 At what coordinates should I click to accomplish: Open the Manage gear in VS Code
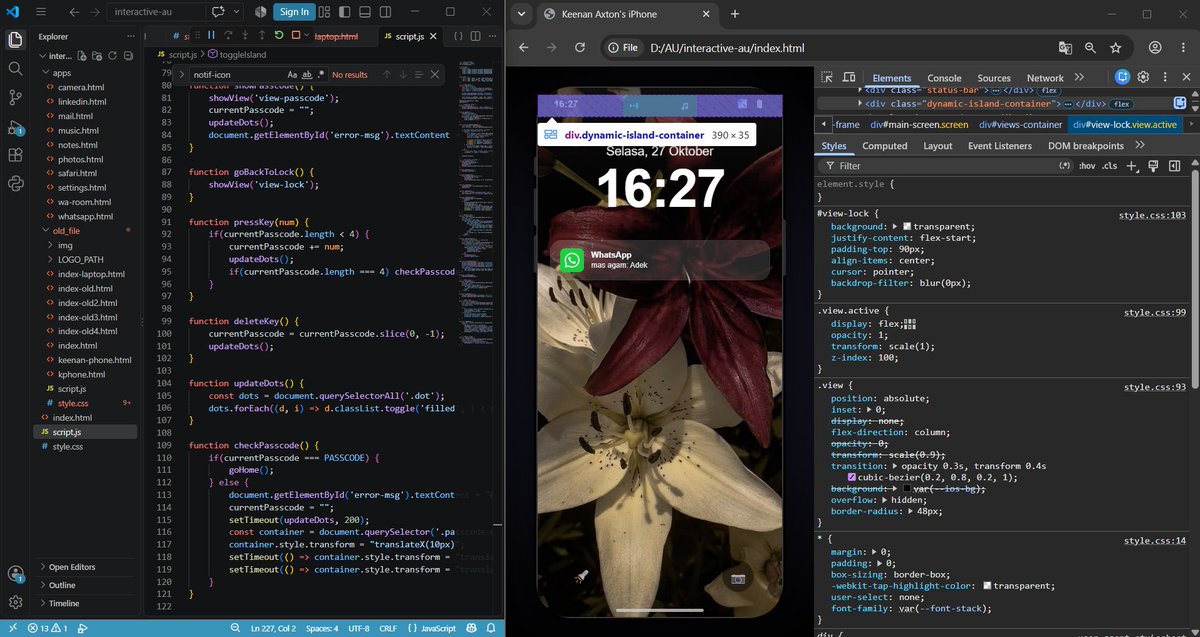[x=15, y=602]
